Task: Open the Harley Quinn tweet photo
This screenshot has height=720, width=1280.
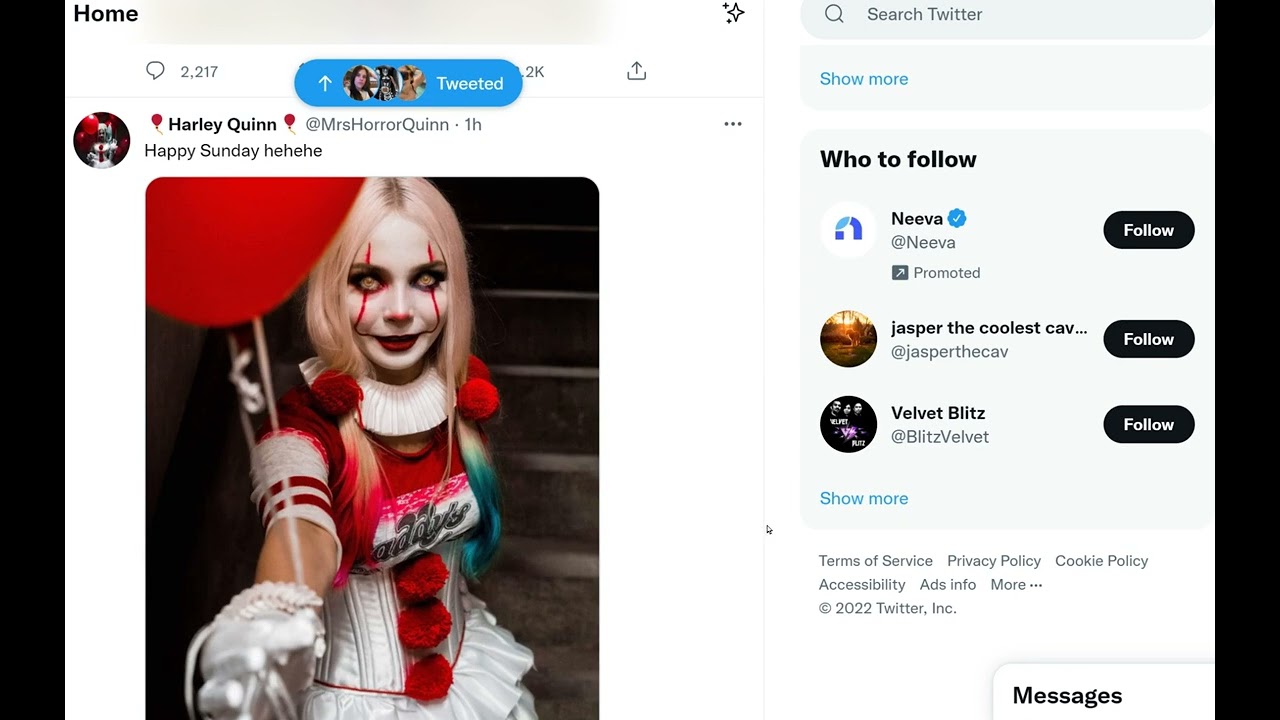Action: (x=372, y=448)
